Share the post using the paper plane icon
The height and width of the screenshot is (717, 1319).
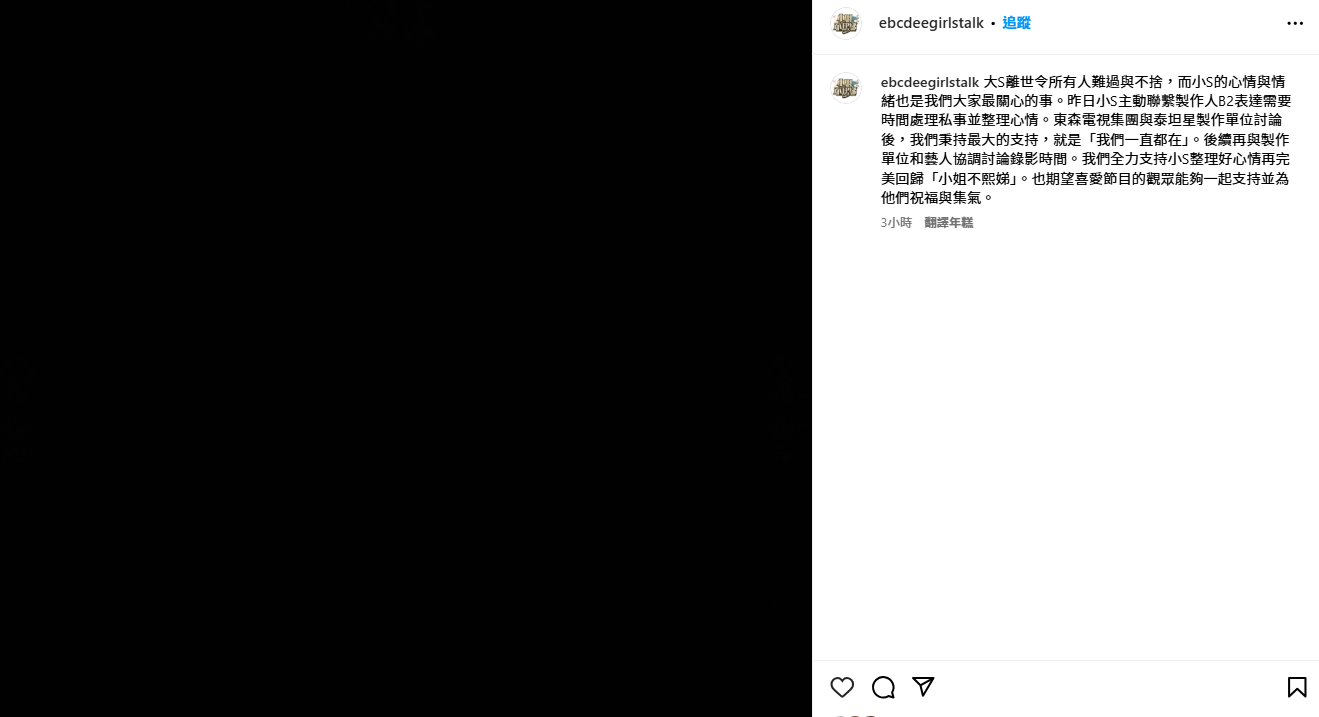[x=923, y=687]
